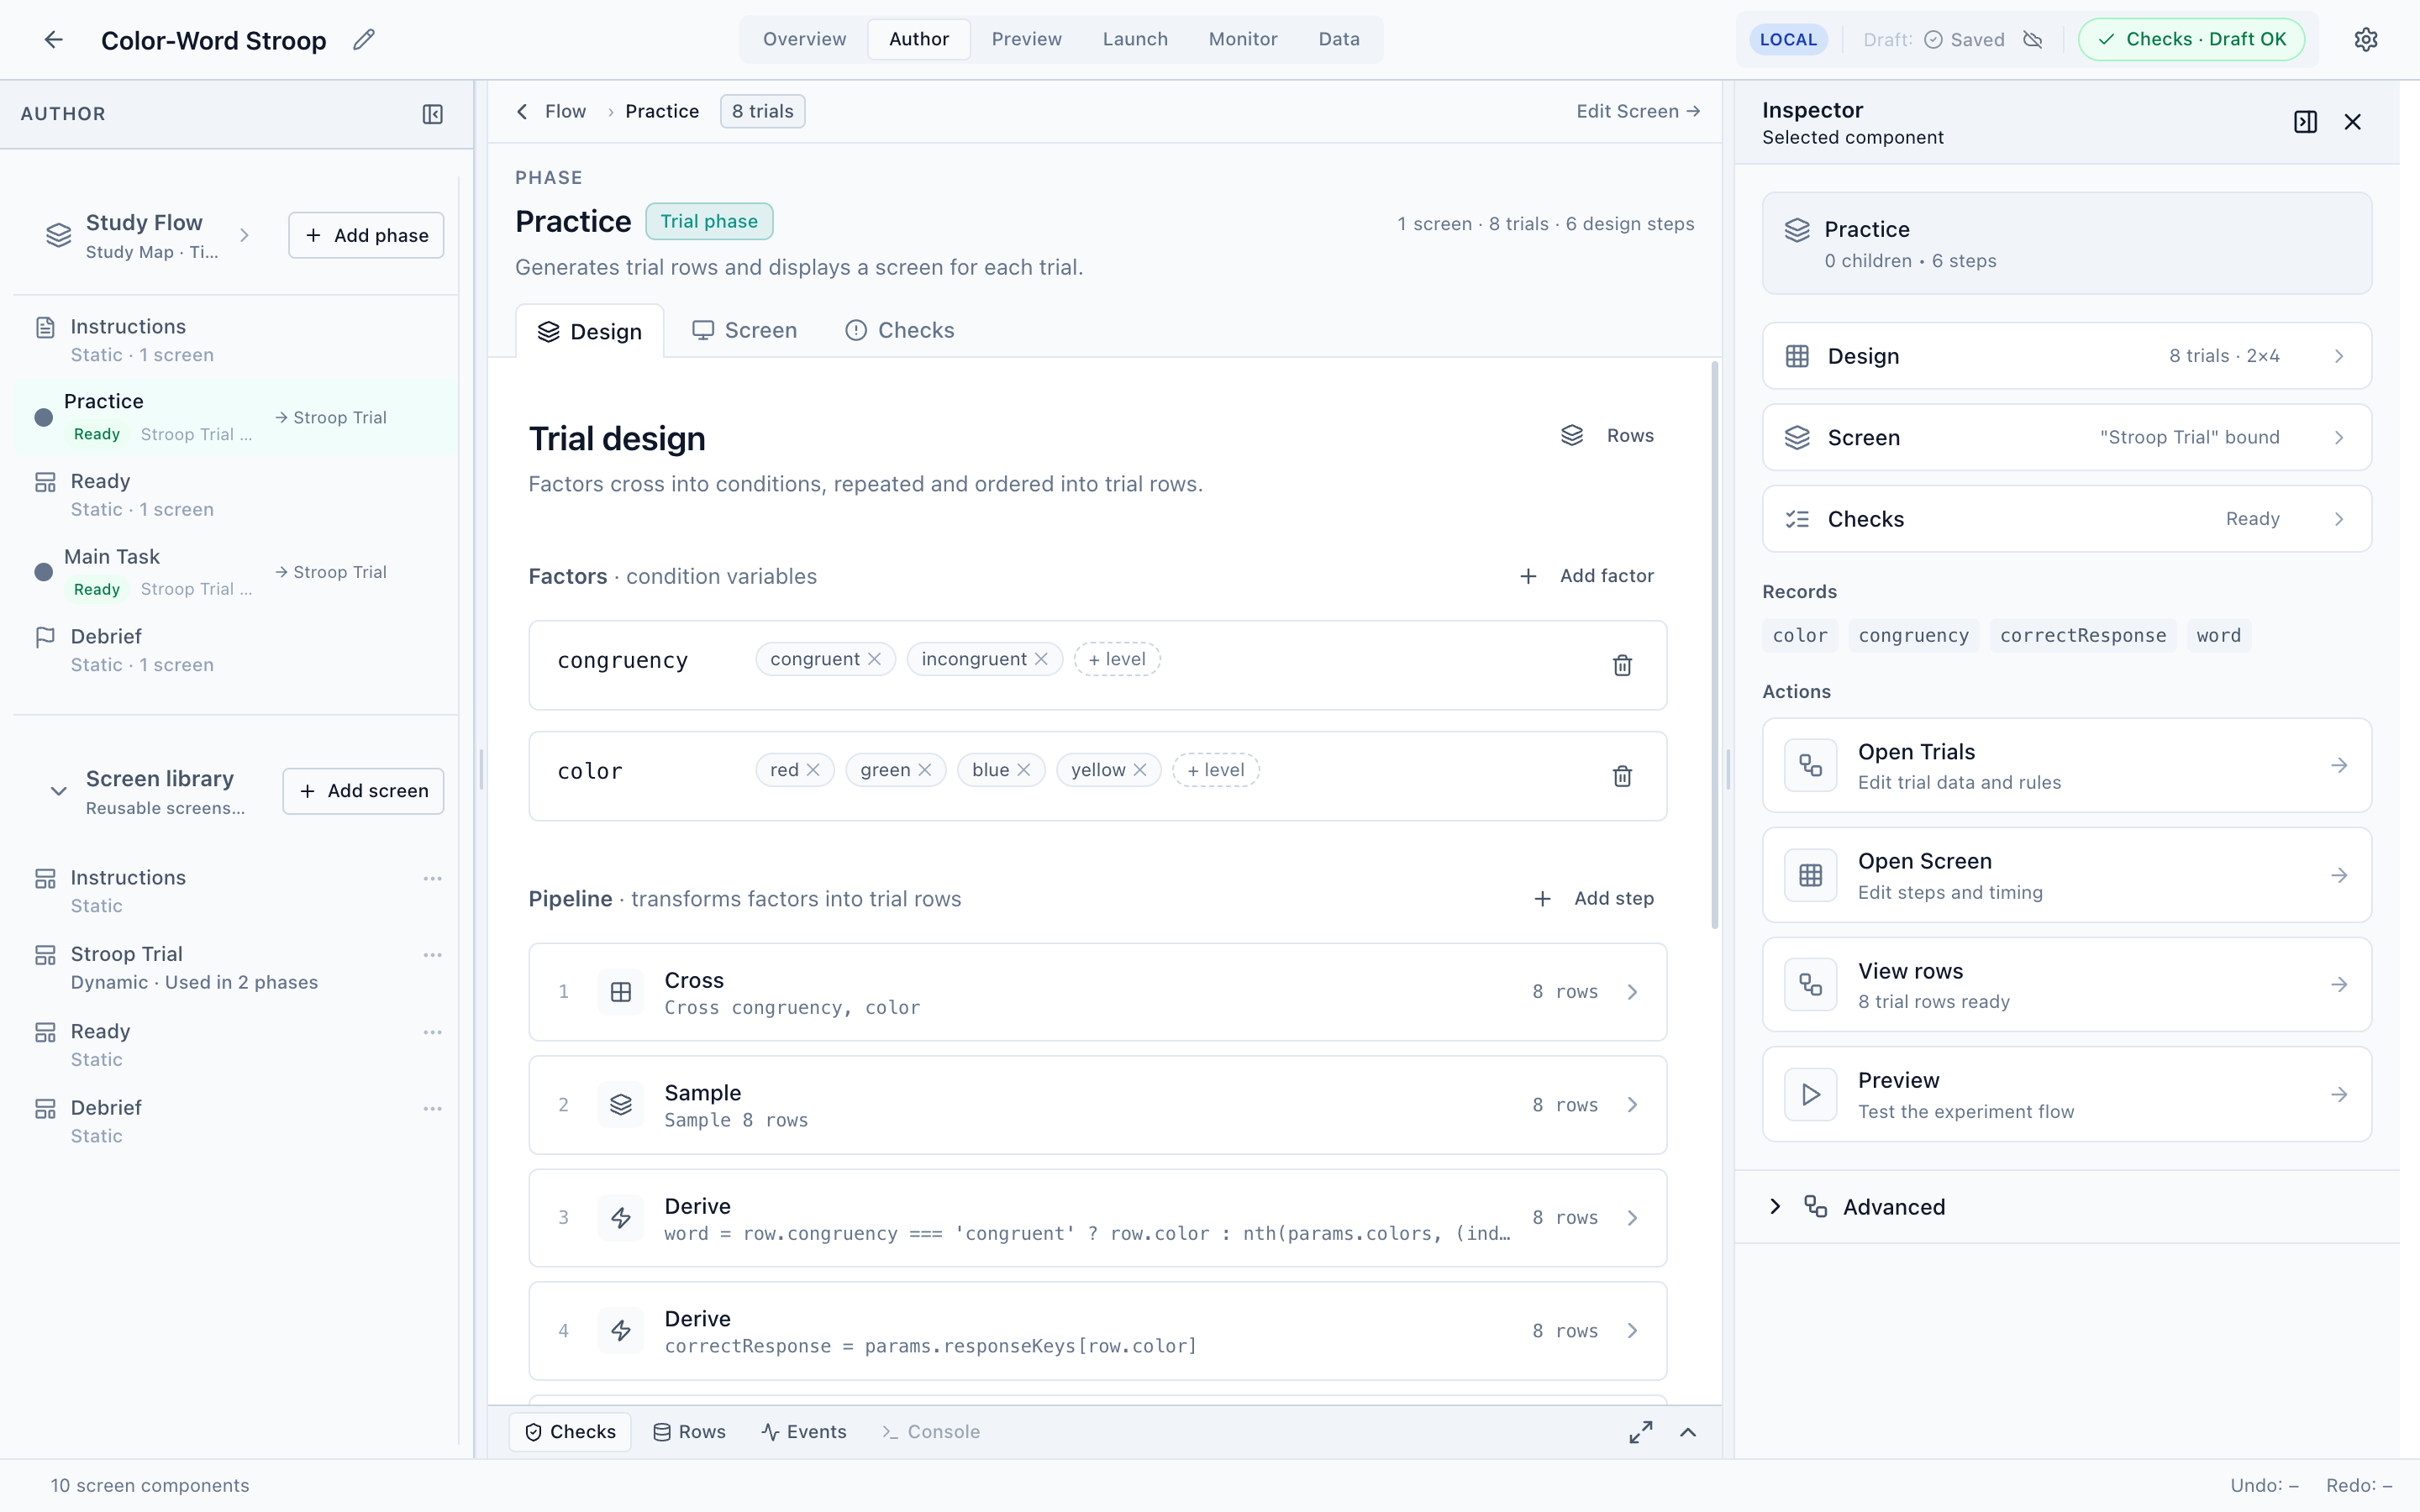Click the correctResponse record chip

[x=2082, y=636]
